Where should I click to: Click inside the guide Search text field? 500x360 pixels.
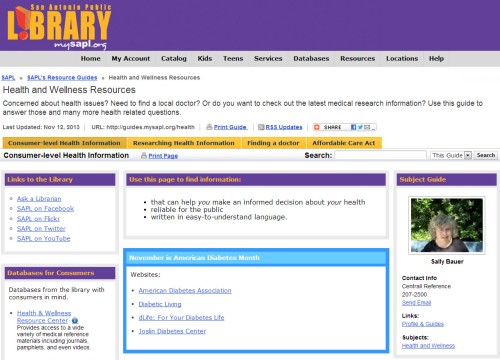380,155
